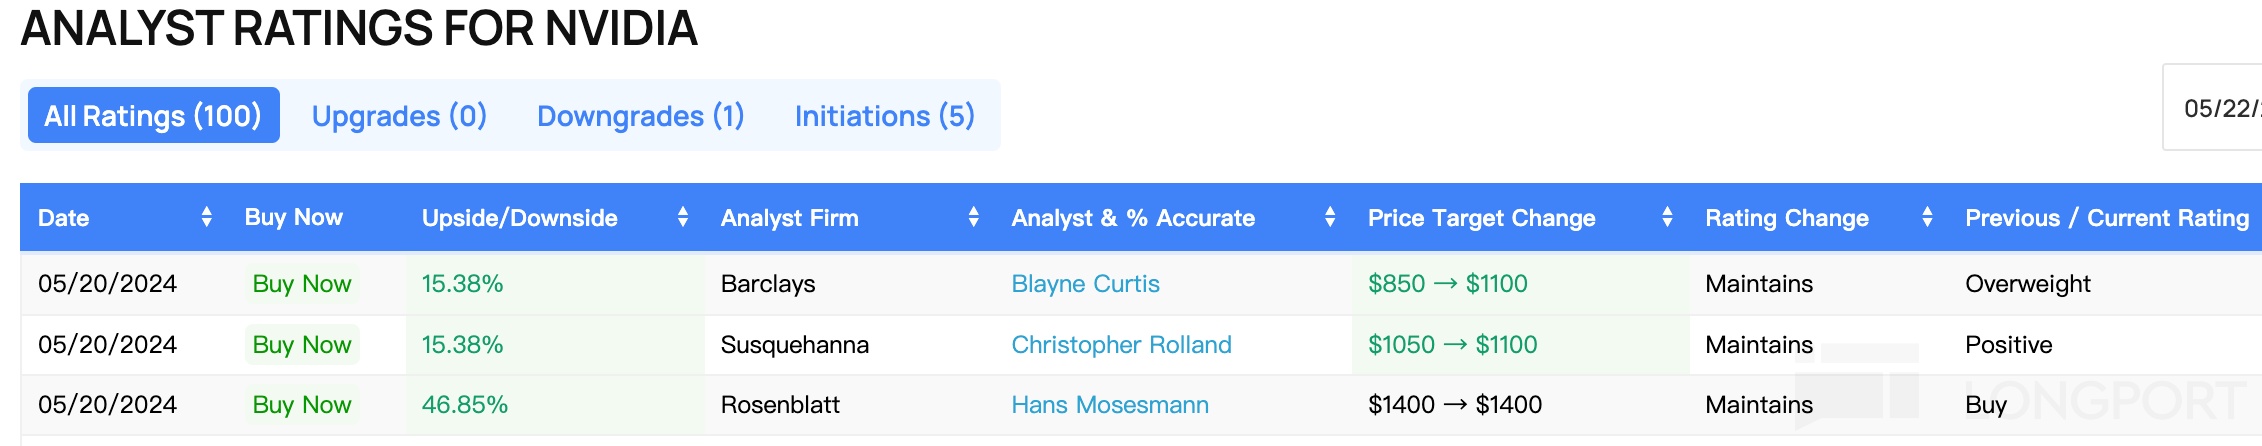Switch to the Upgrades (0) tab
Screen dimensions: 2262x446
tap(399, 116)
